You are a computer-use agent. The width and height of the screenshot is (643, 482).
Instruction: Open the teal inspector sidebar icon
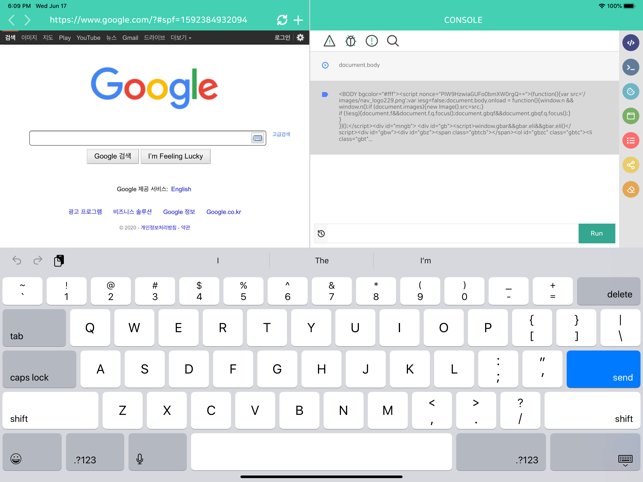tap(631, 91)
